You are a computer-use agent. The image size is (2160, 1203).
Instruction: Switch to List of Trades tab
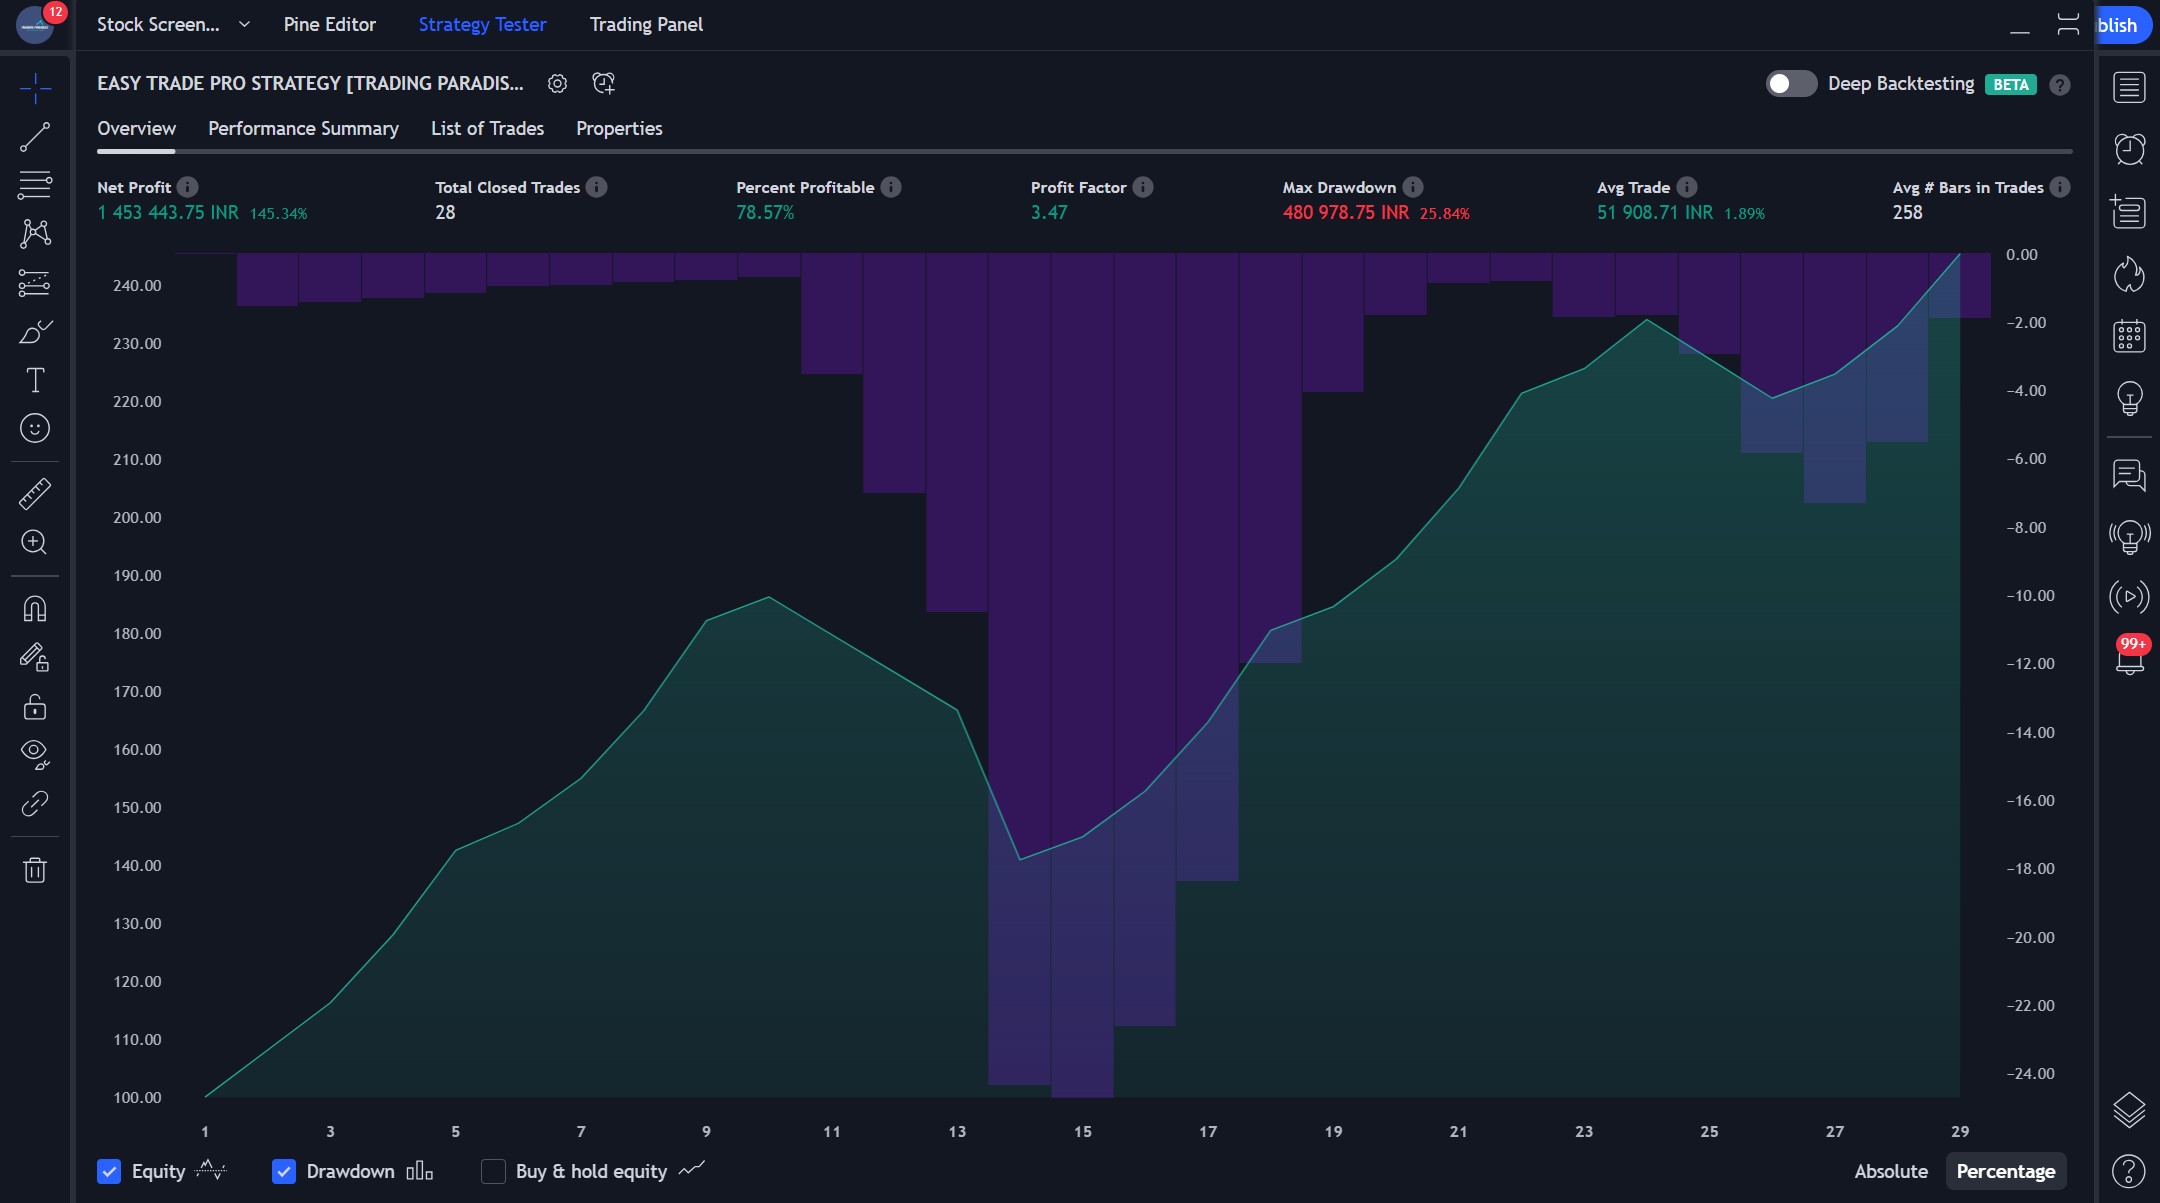click(x=487, y=128)
